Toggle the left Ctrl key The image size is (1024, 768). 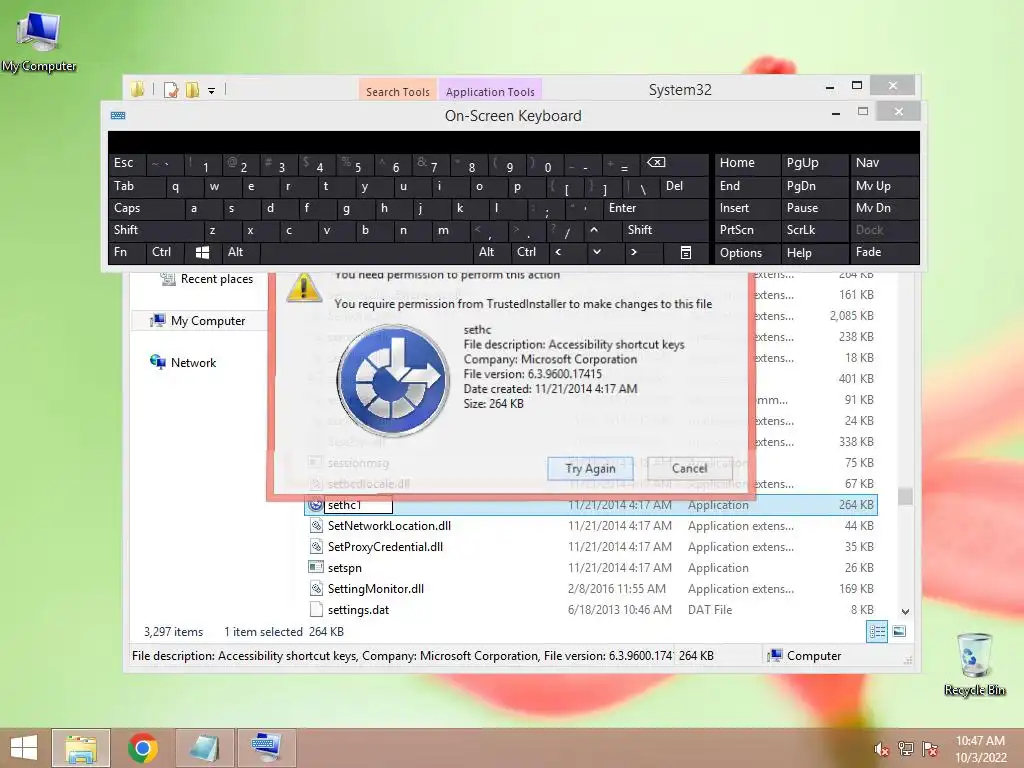pyautogui.click(x=165, y=252)
